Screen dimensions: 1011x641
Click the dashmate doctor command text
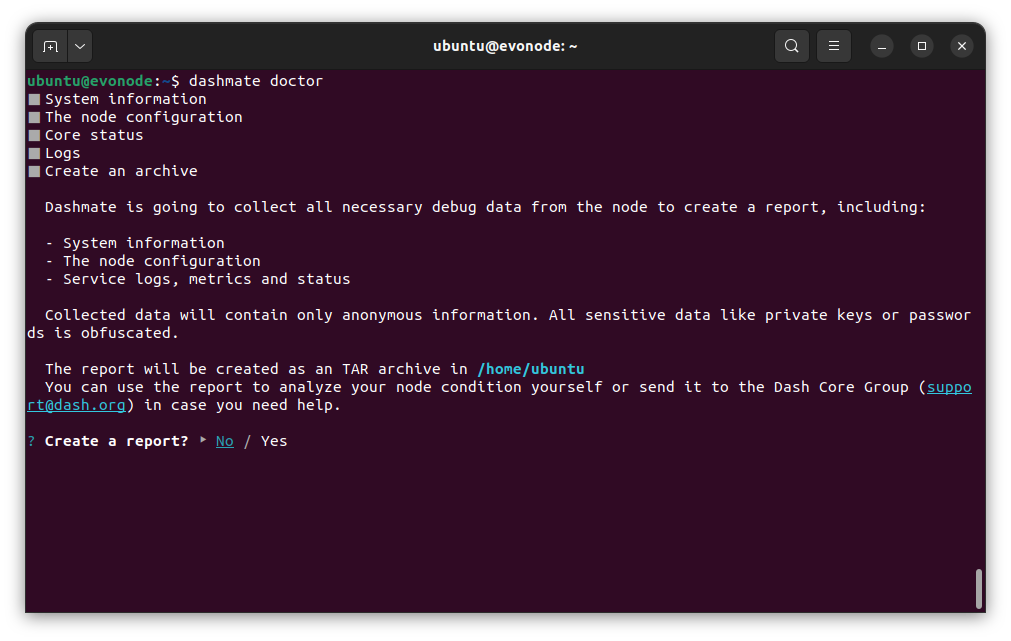click(256, 81)
